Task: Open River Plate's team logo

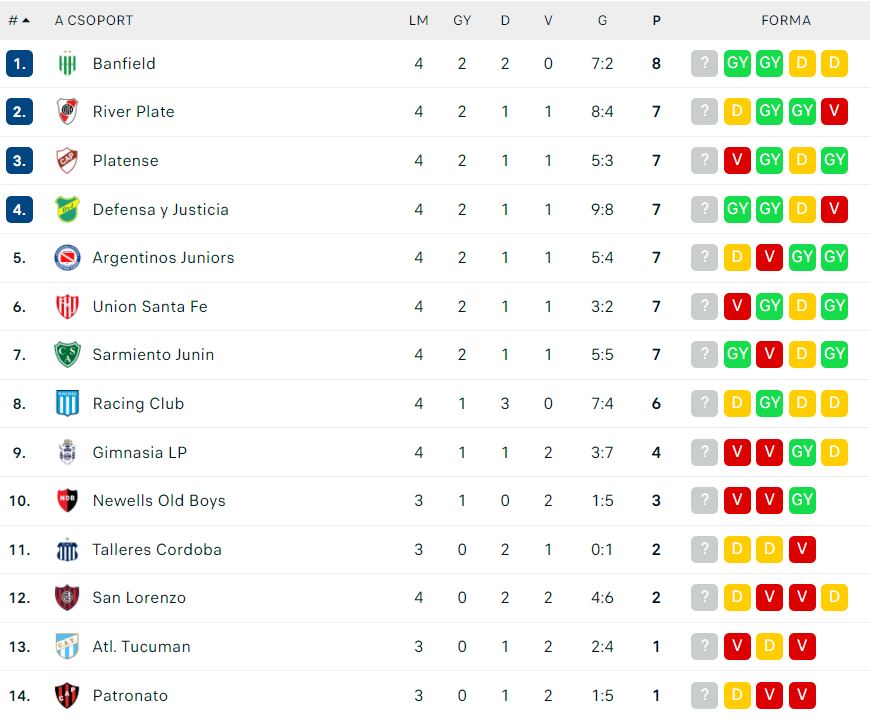Action: coord(67,112)
